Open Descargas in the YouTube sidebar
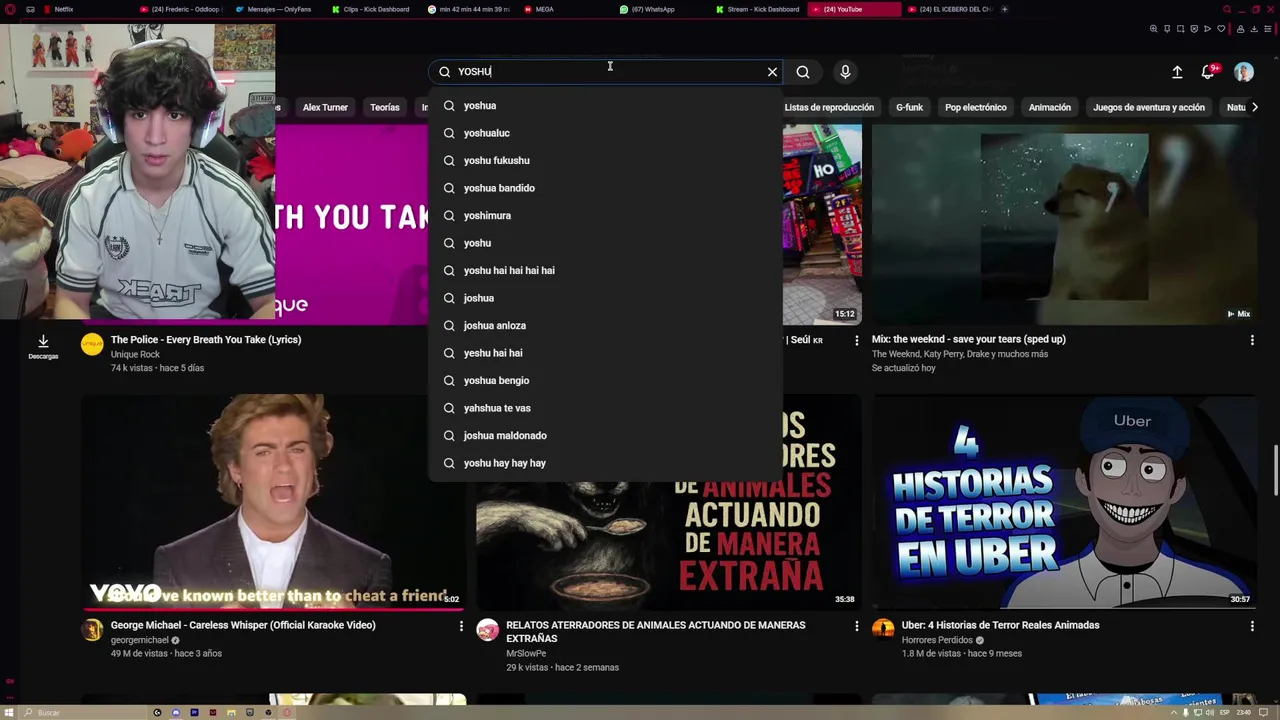This screenshot has width=1280, height=720. pos(43,346)
